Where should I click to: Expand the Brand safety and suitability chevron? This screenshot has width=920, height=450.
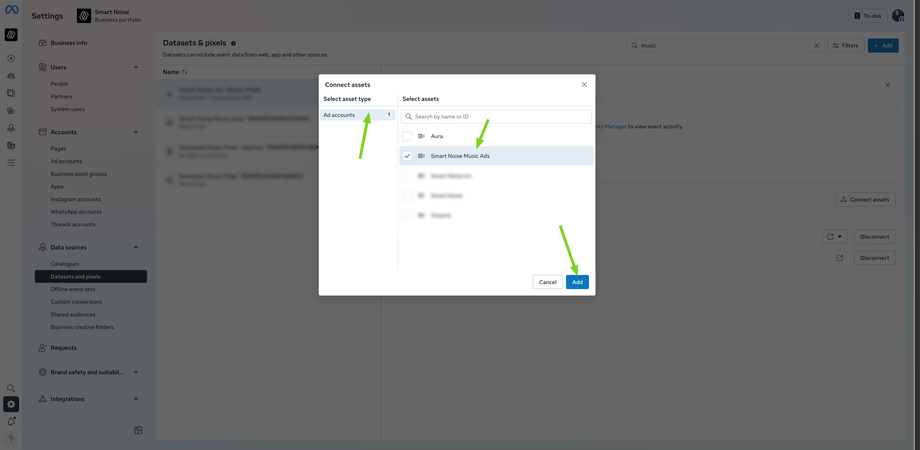tap(136, 372)
